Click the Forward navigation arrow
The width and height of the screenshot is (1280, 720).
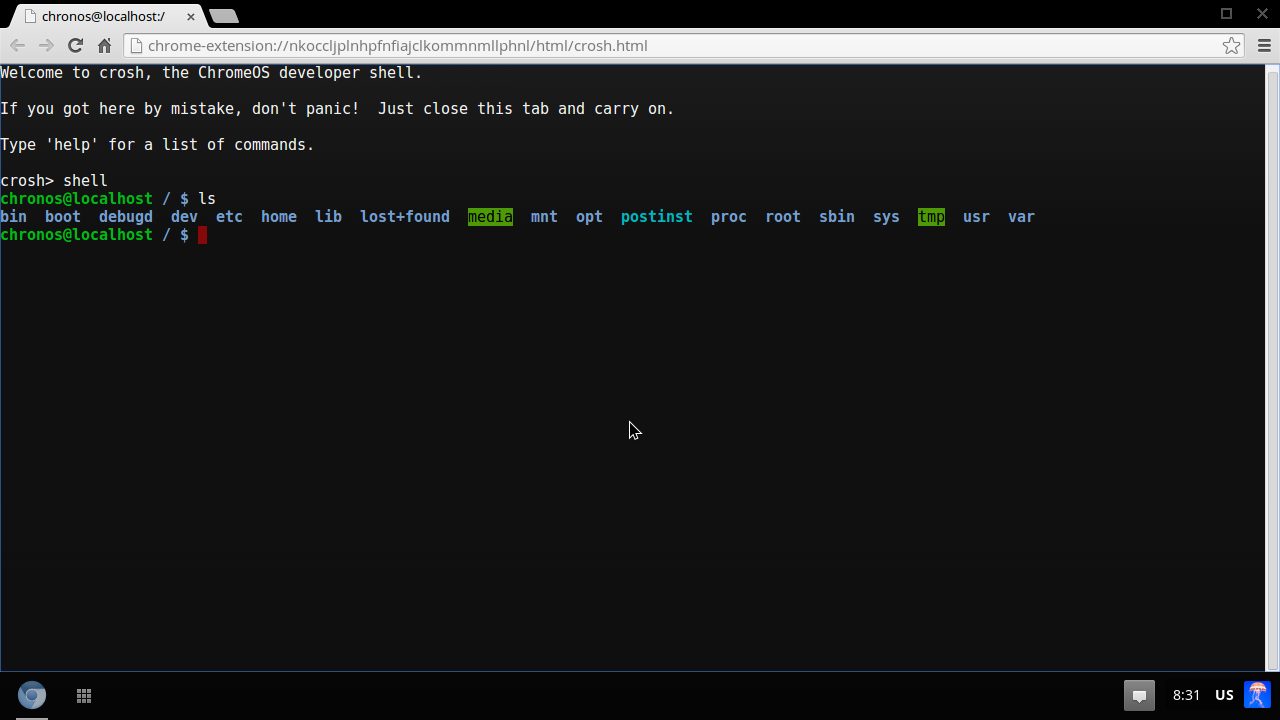(x=46, y=46)
